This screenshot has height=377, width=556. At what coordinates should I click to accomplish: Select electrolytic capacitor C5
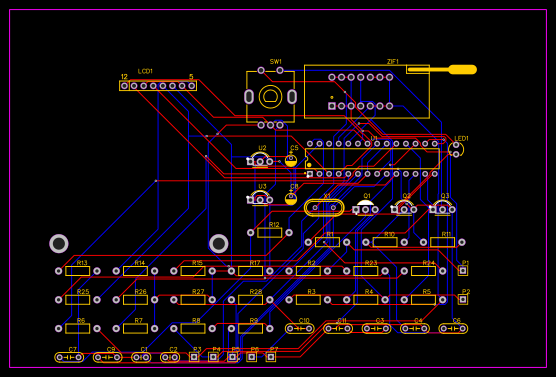(x=291, y=160)
